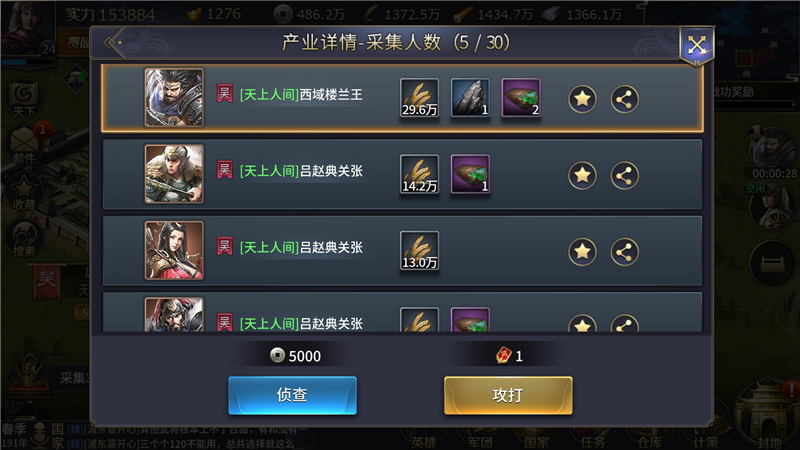Close the 产业详情 dialog with X
Screen dimensions: 800x450
tap(696, 45)
